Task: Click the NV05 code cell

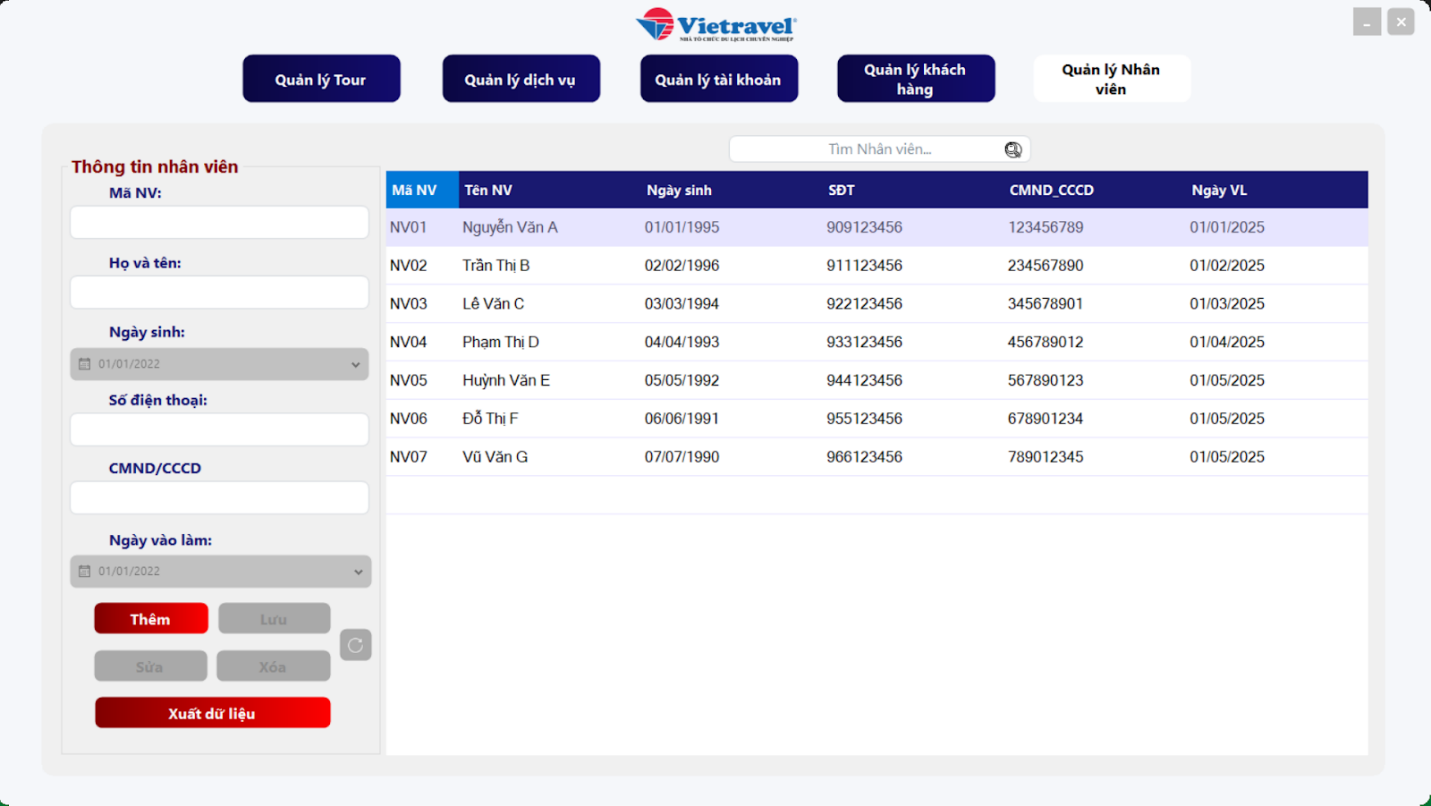Action: coord(408,381)
